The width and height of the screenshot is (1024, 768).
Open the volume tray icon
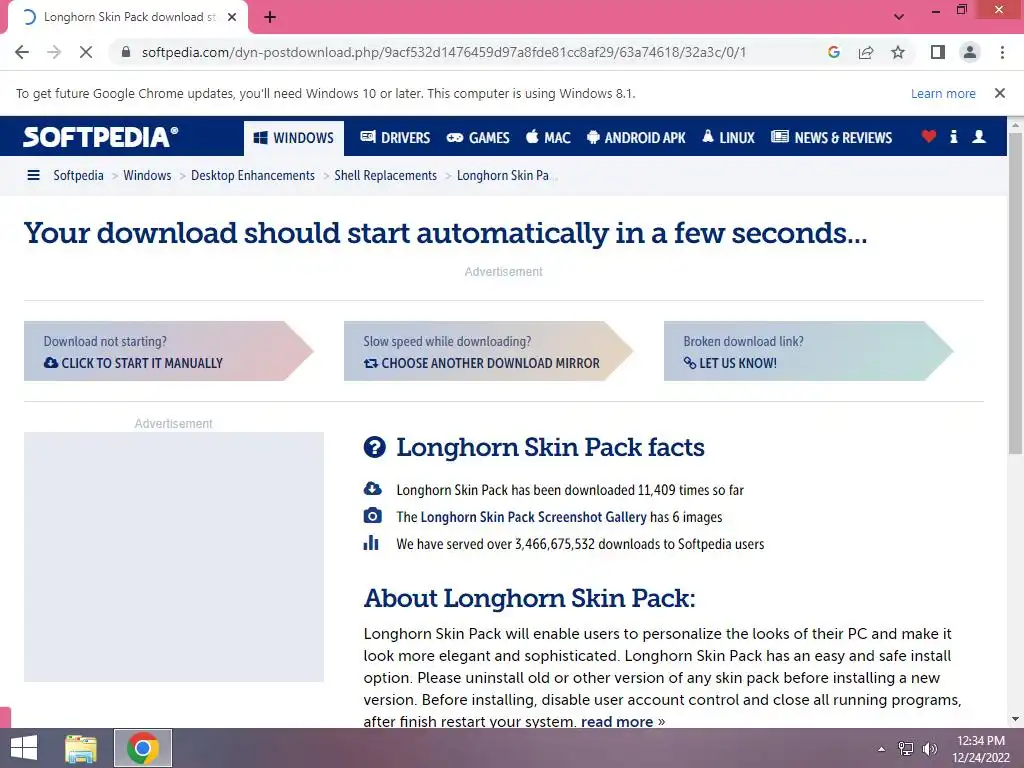pos(929,749)
